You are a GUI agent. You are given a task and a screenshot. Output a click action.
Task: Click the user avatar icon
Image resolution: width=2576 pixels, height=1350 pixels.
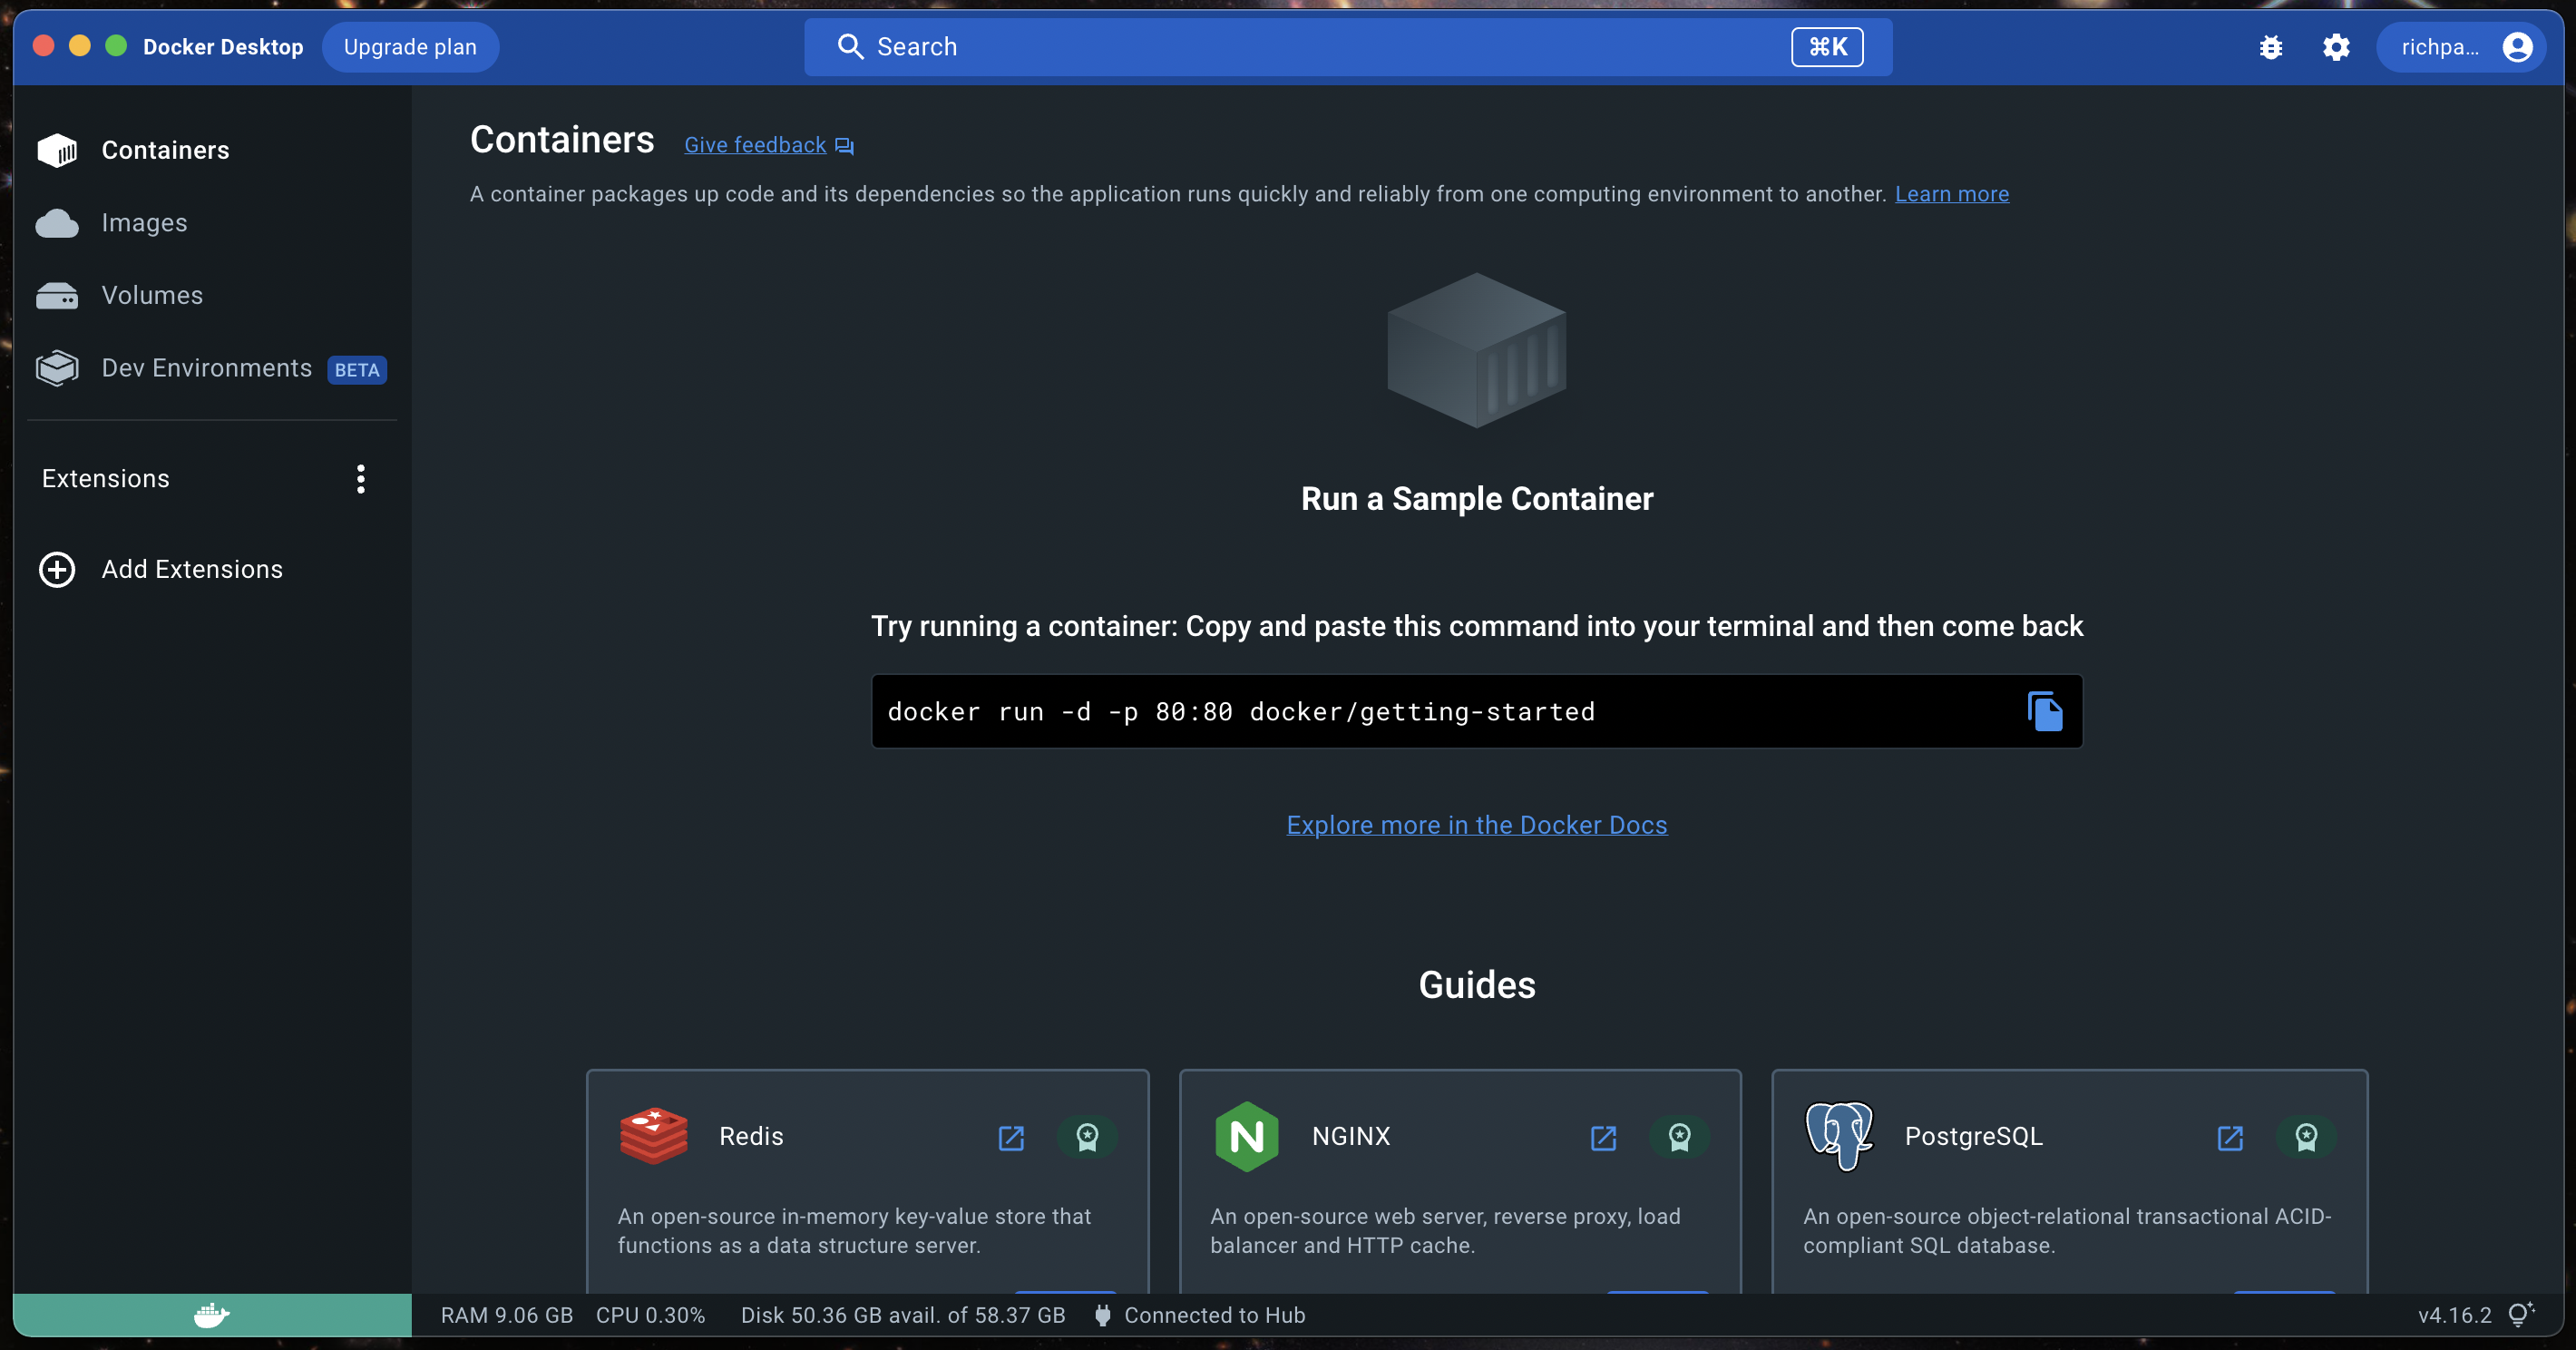[x=2516, y=47]
